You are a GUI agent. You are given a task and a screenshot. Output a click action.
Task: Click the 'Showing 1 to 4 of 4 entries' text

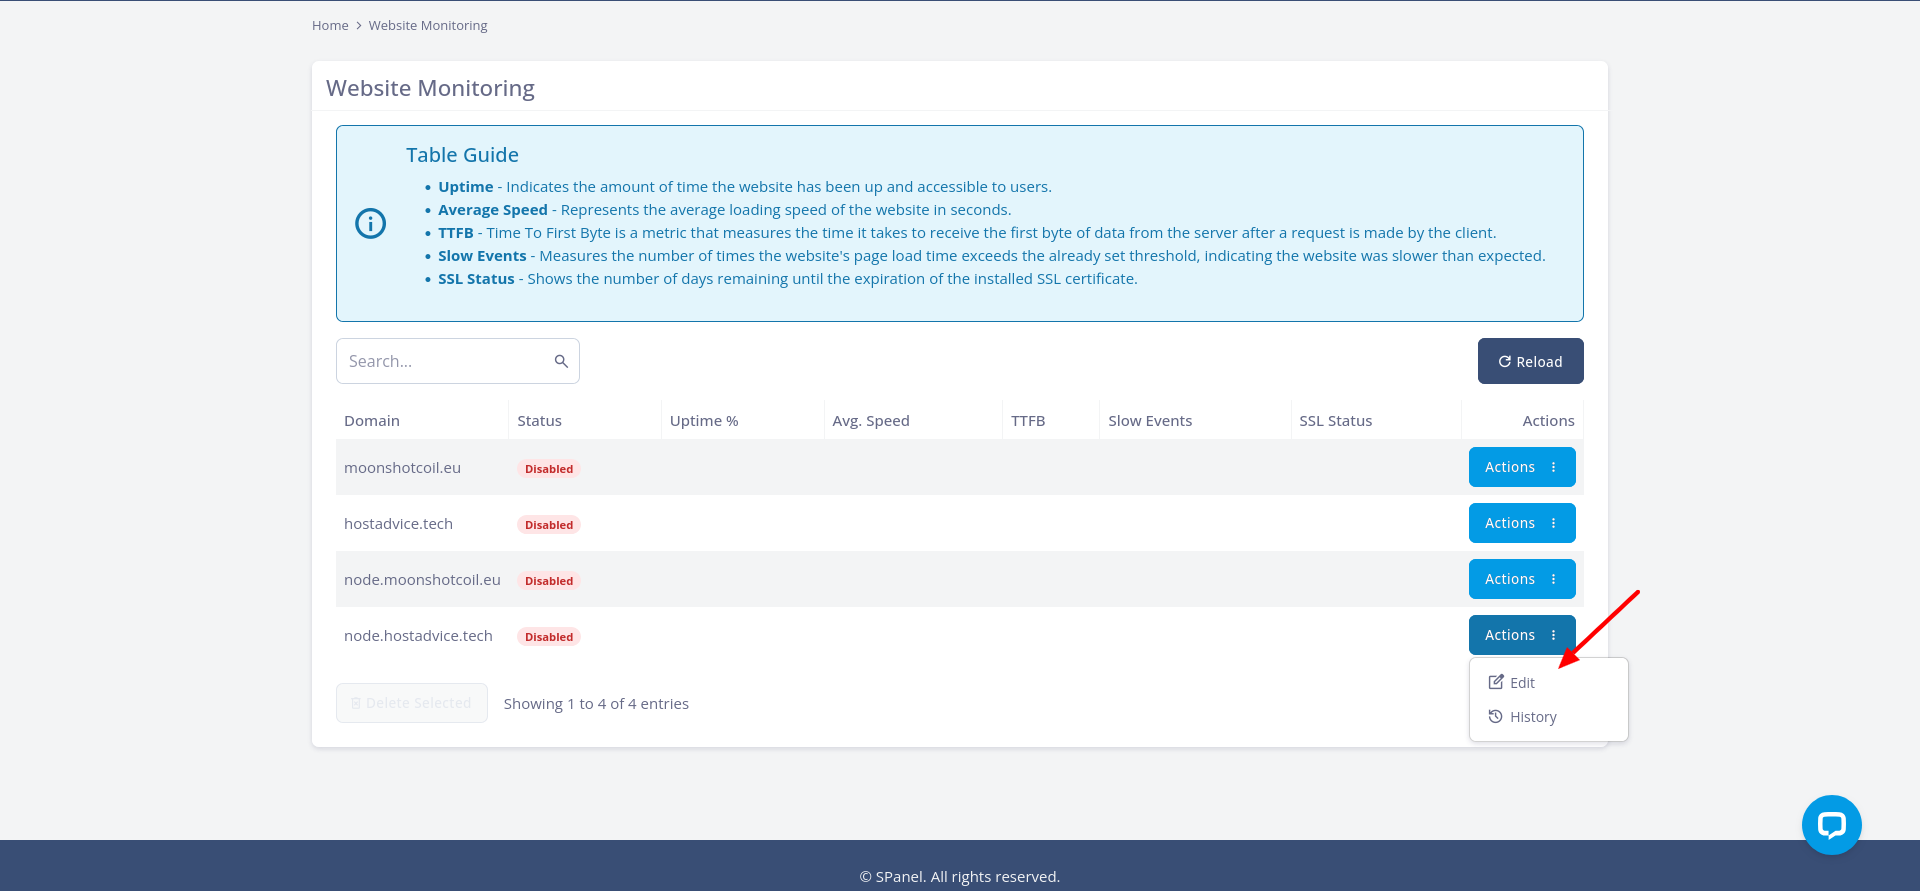click(x=596, y=703)
